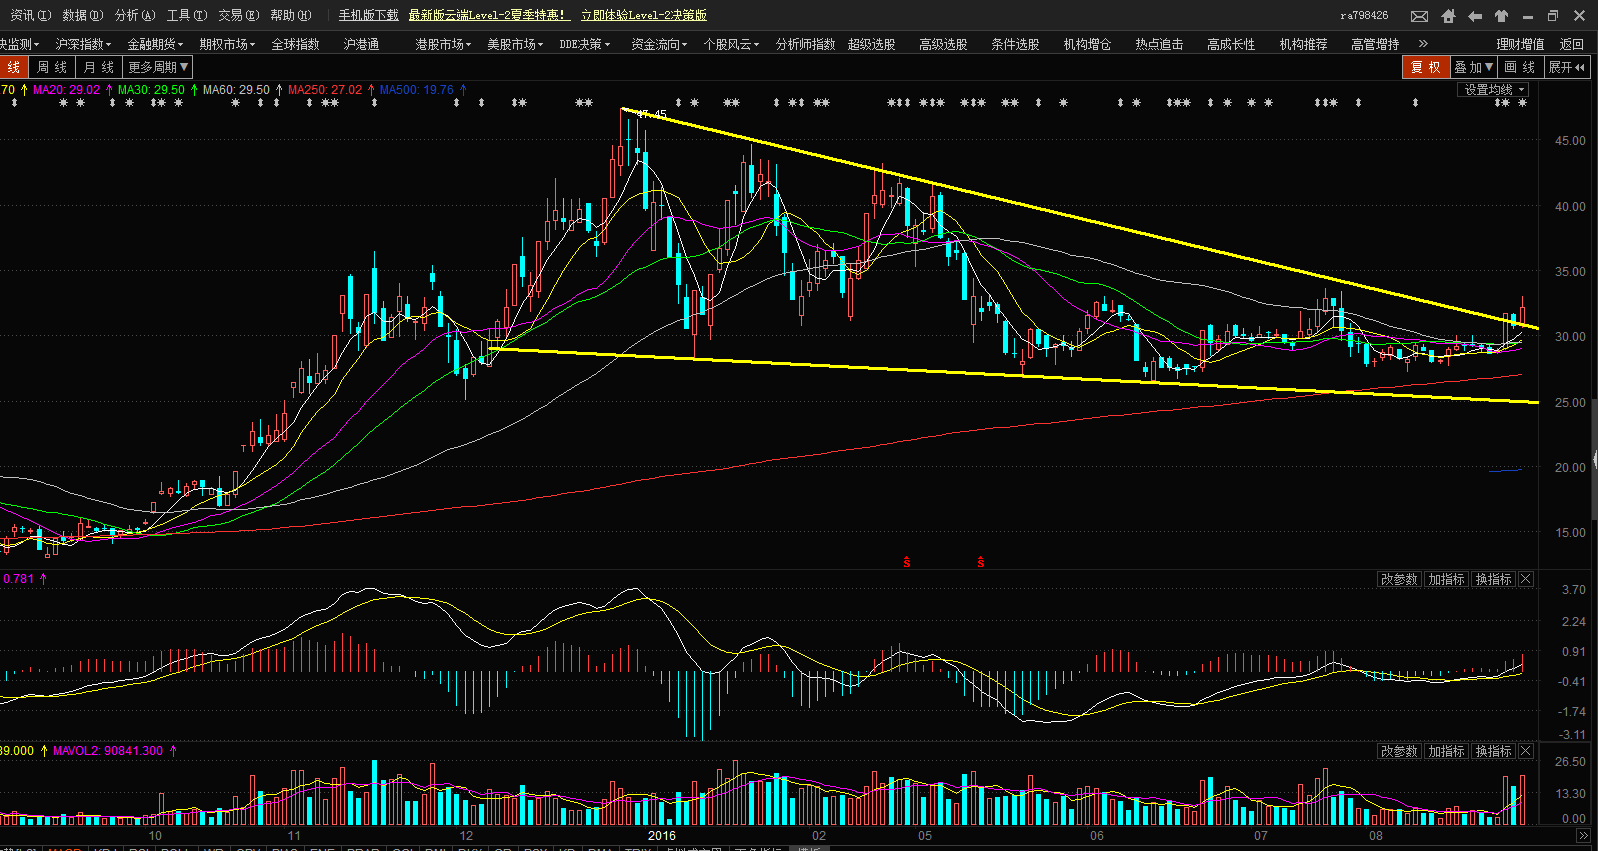Open 资金流向 dropdown
This screenshot has width=1598, height=851.
click(659, 44)
